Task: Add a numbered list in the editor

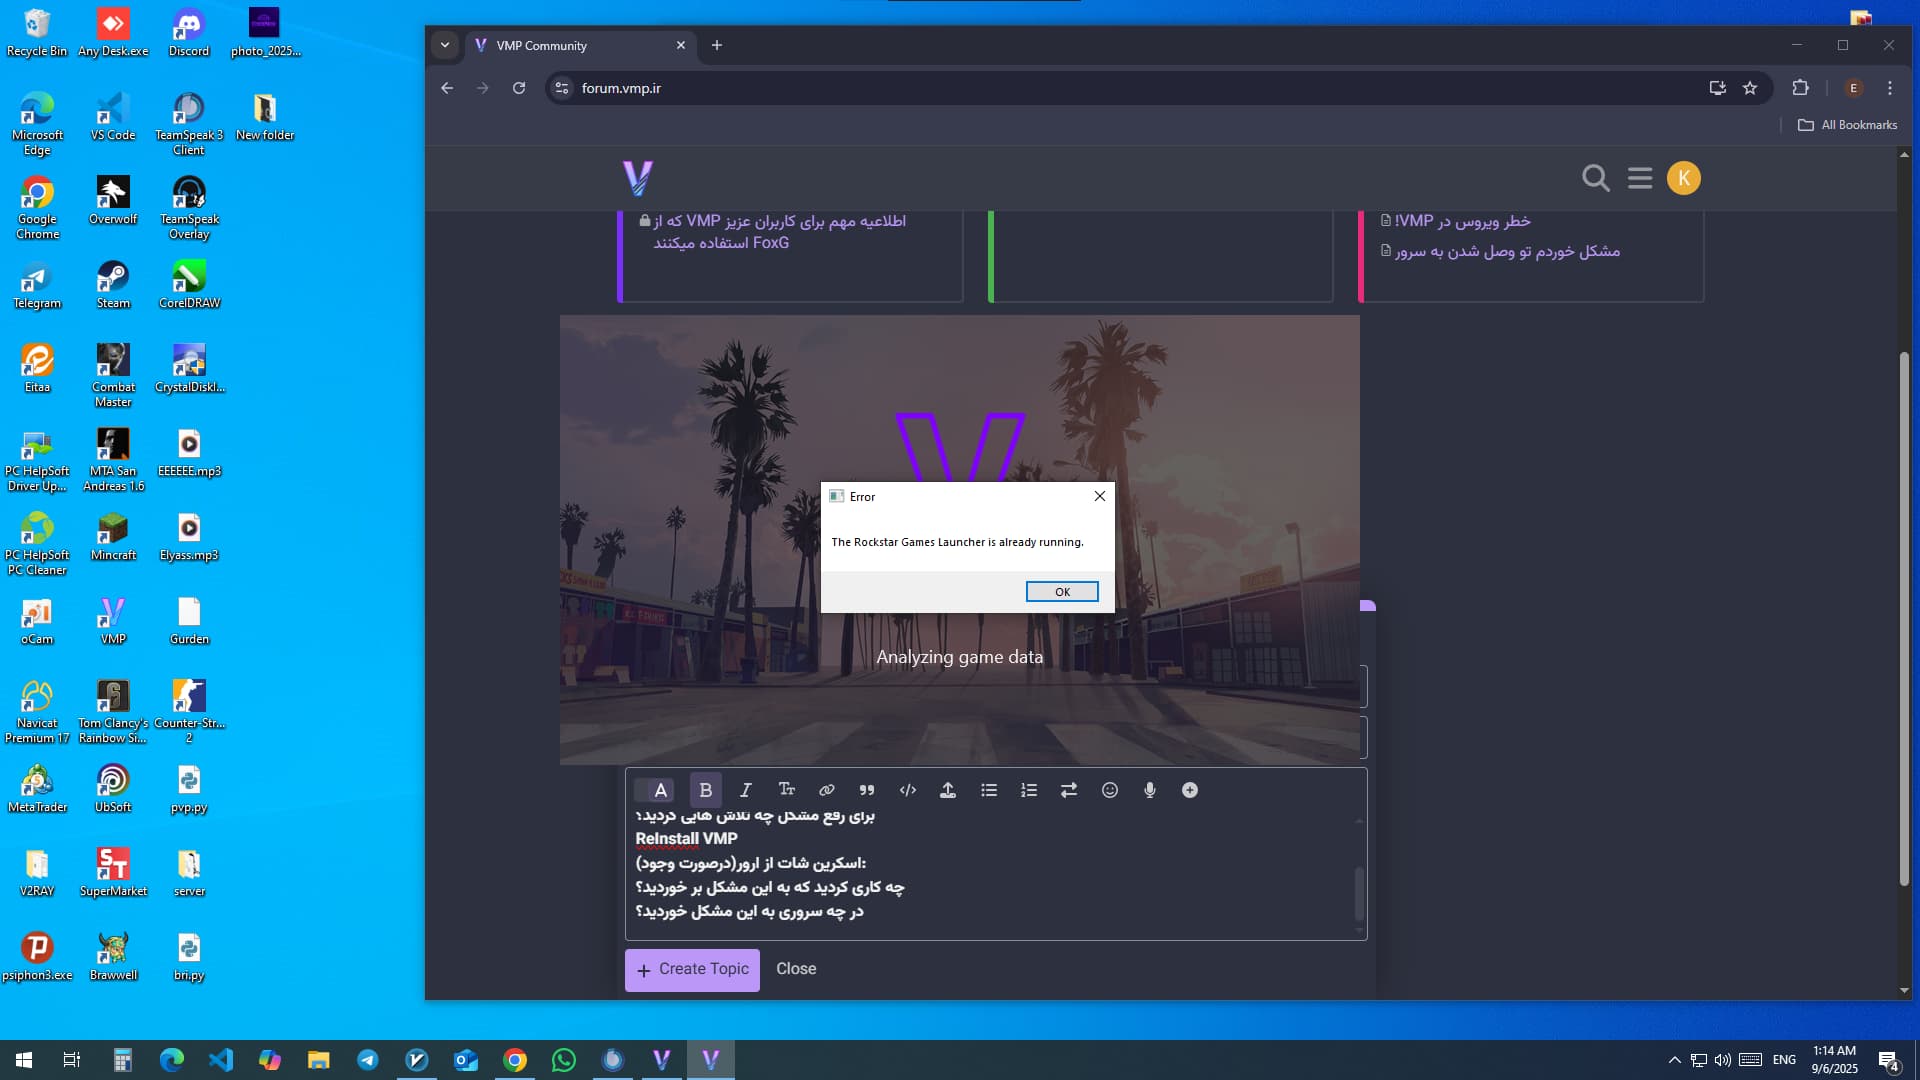Action: click(x=1028, y=790)
